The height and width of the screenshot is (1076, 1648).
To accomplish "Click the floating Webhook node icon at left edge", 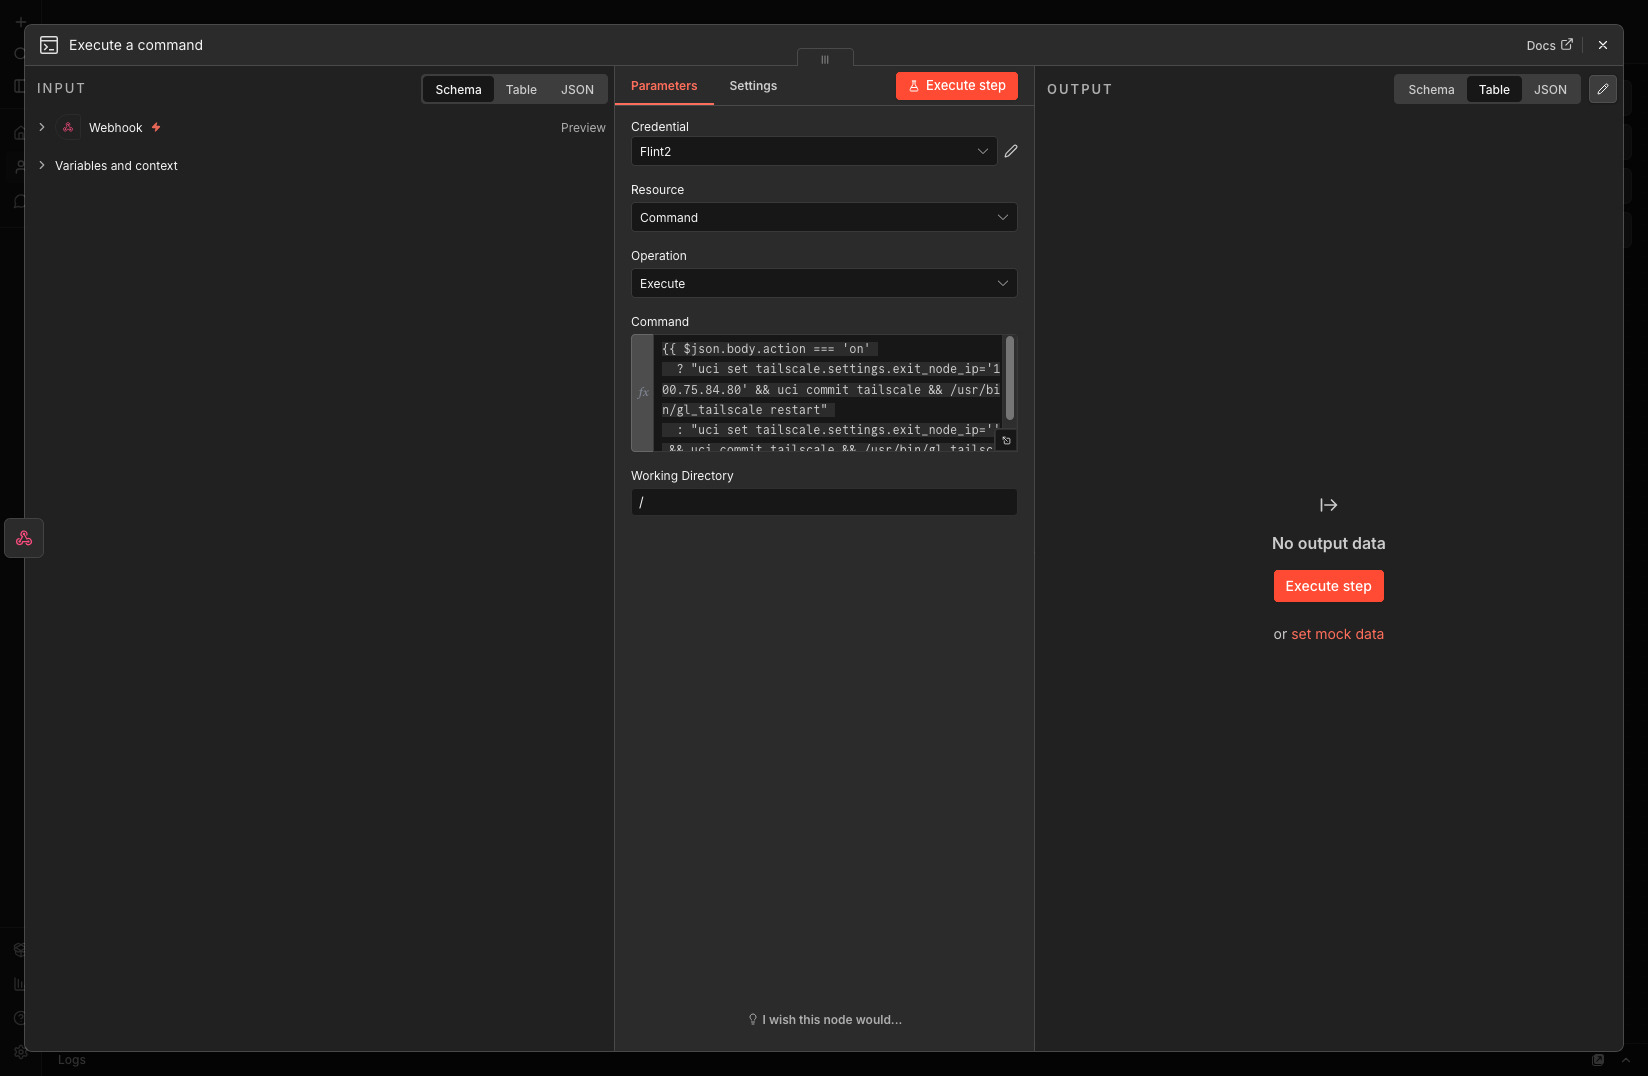I will [x=24, y=538].
